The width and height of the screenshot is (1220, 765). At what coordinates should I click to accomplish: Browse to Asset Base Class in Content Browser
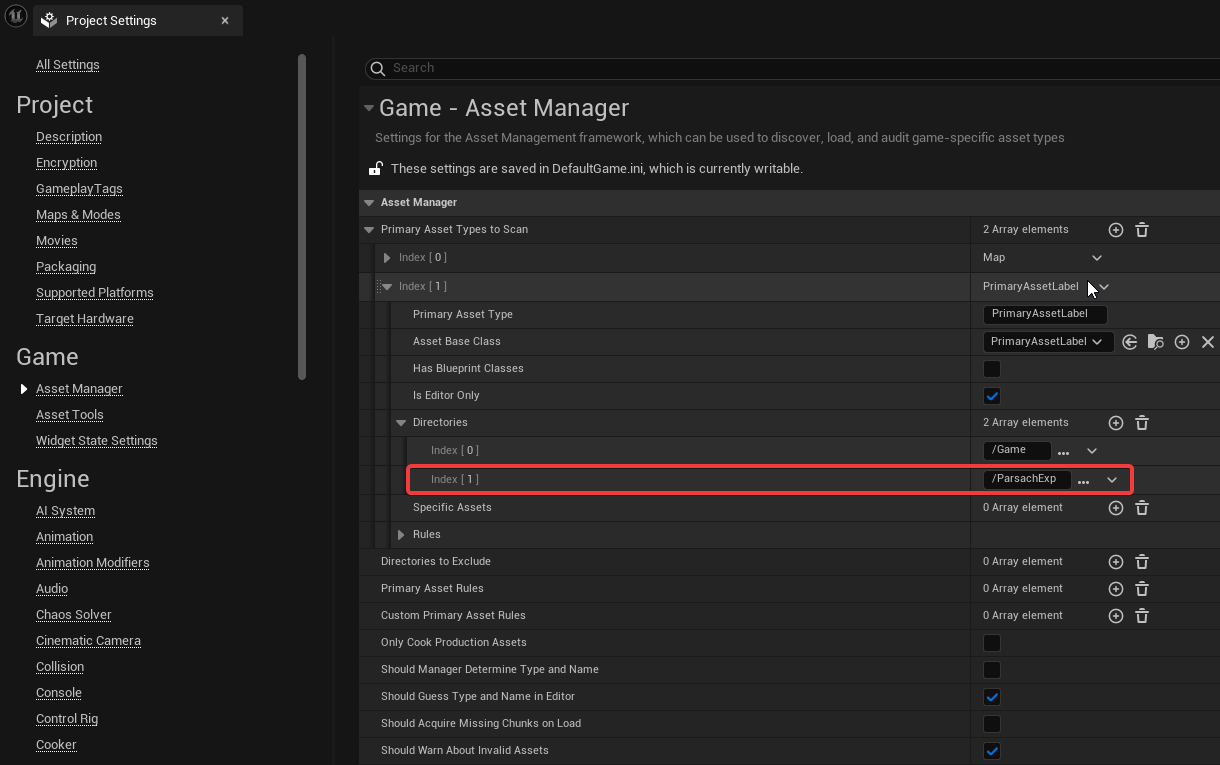pyautogui.click(x=1156, y=342)
